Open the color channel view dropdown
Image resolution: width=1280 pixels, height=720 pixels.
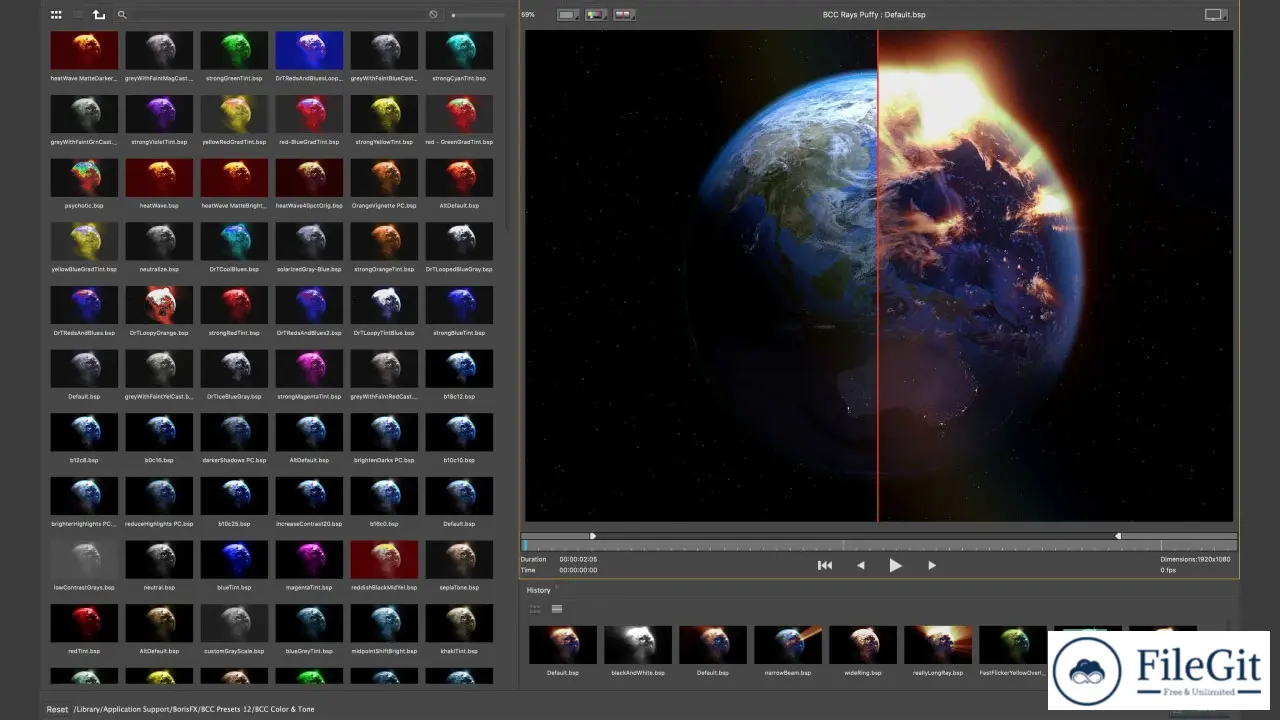[597, 15]
